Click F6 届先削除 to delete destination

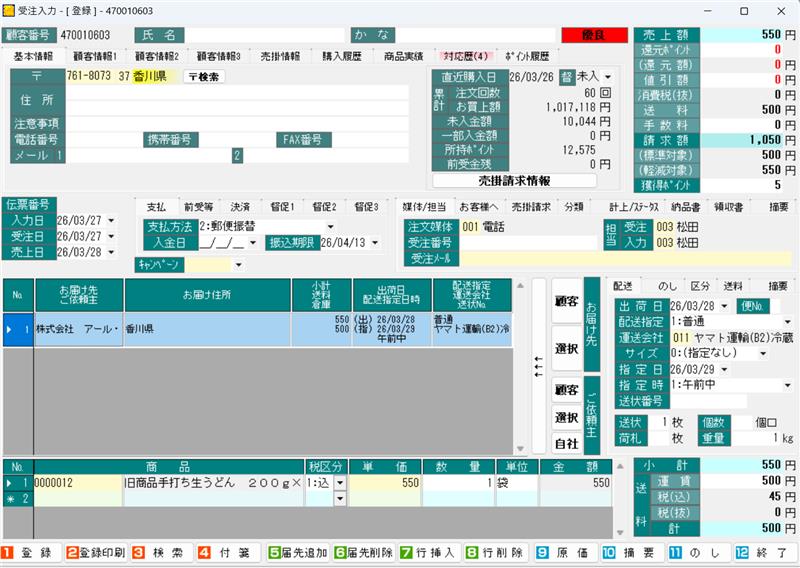[x=363, y=553]
